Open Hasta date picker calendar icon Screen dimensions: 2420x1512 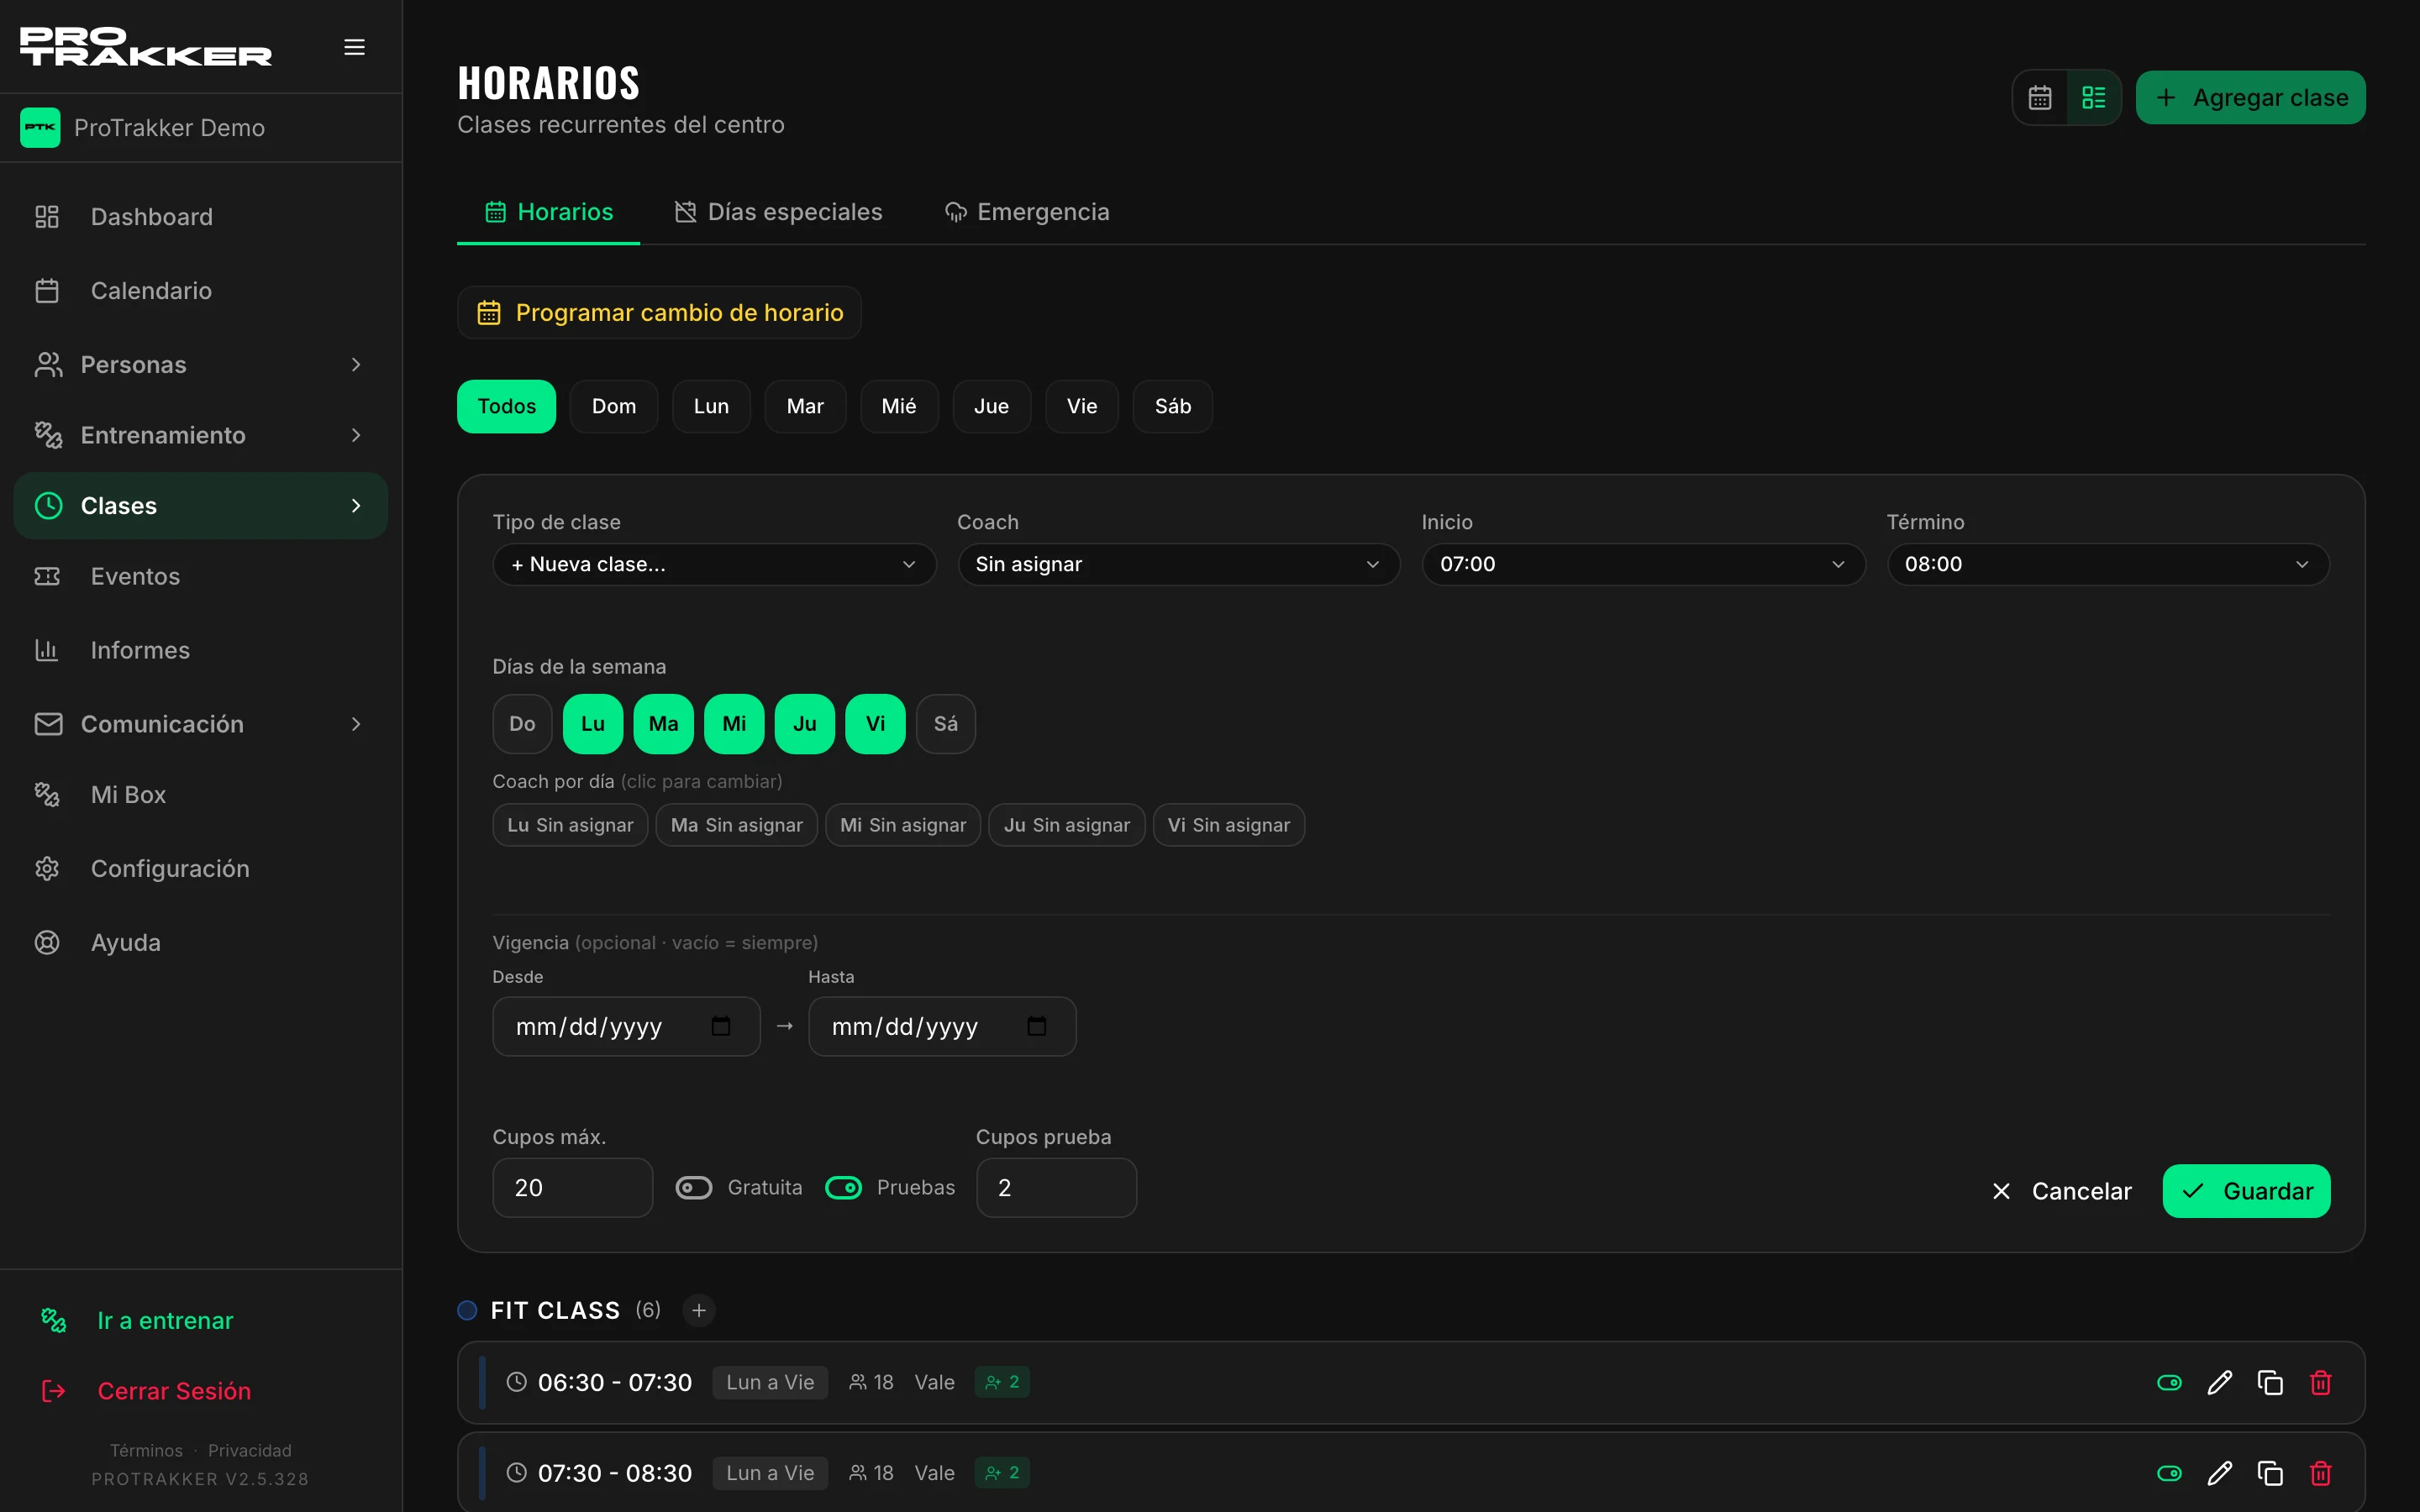[1036, 1026]
